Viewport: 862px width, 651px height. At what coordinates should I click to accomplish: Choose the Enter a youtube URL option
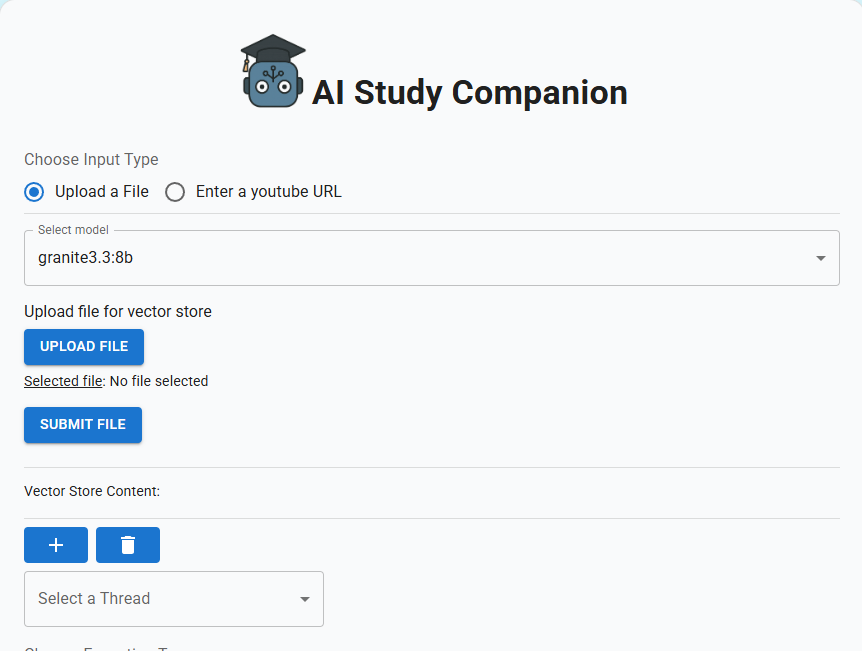(x=175, y=192)
